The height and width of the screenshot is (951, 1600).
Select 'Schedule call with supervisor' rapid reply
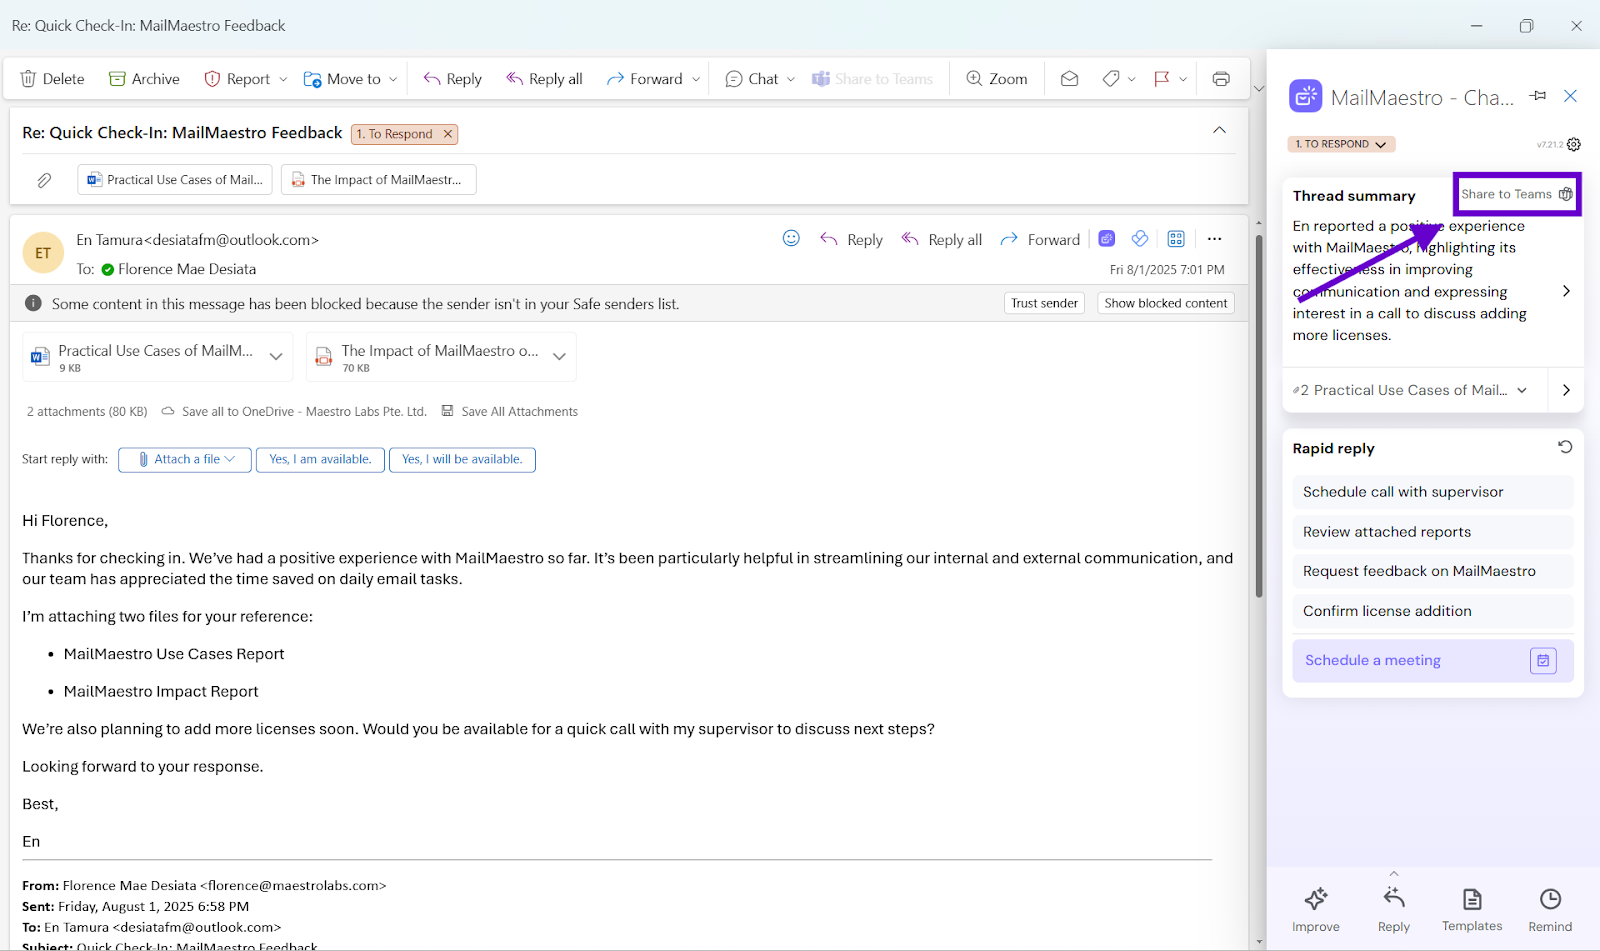1433,492
